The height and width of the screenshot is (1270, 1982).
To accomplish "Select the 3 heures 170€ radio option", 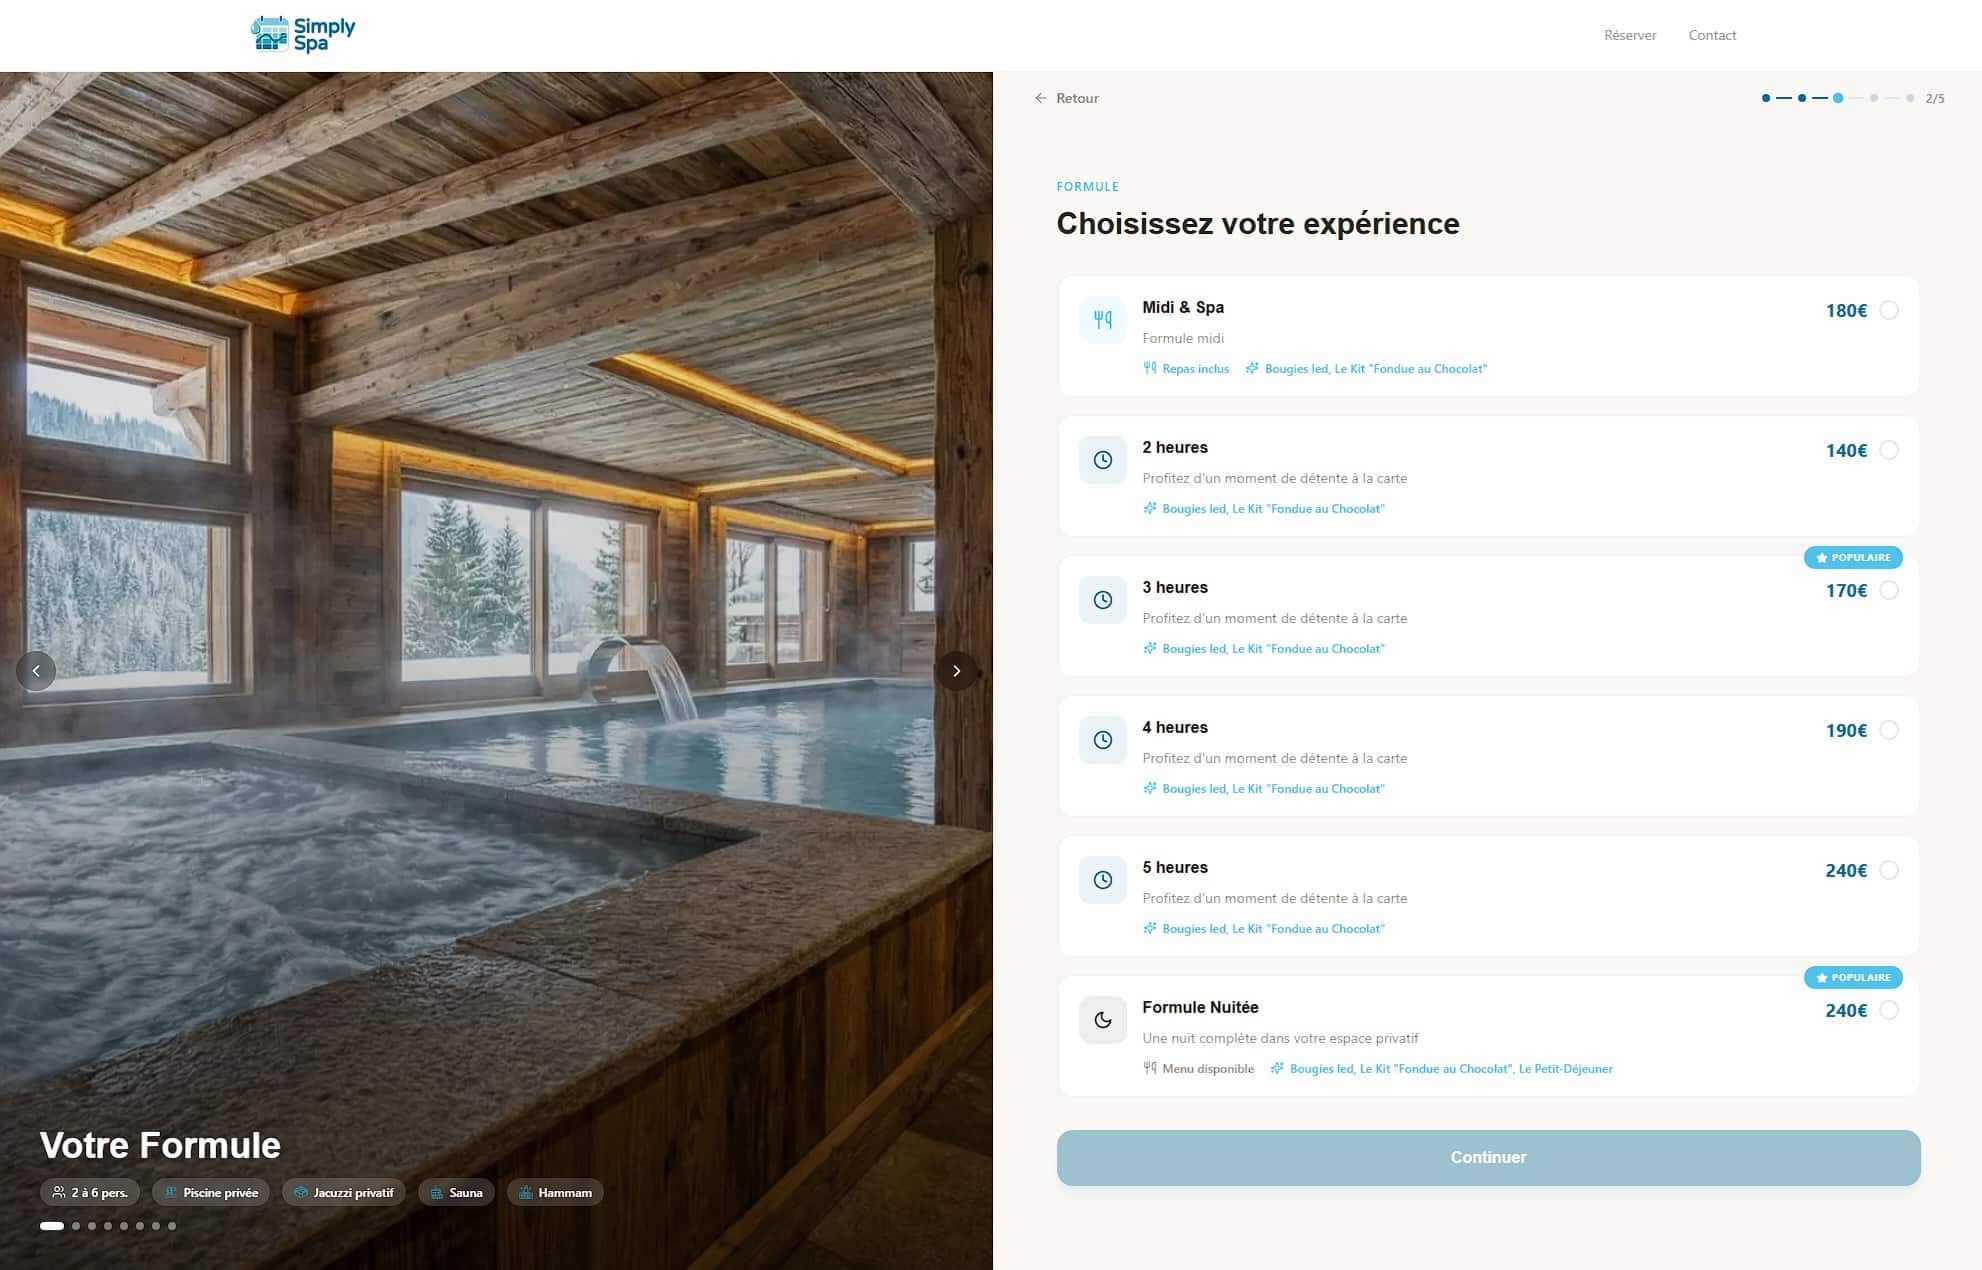I will [1888, 590].
